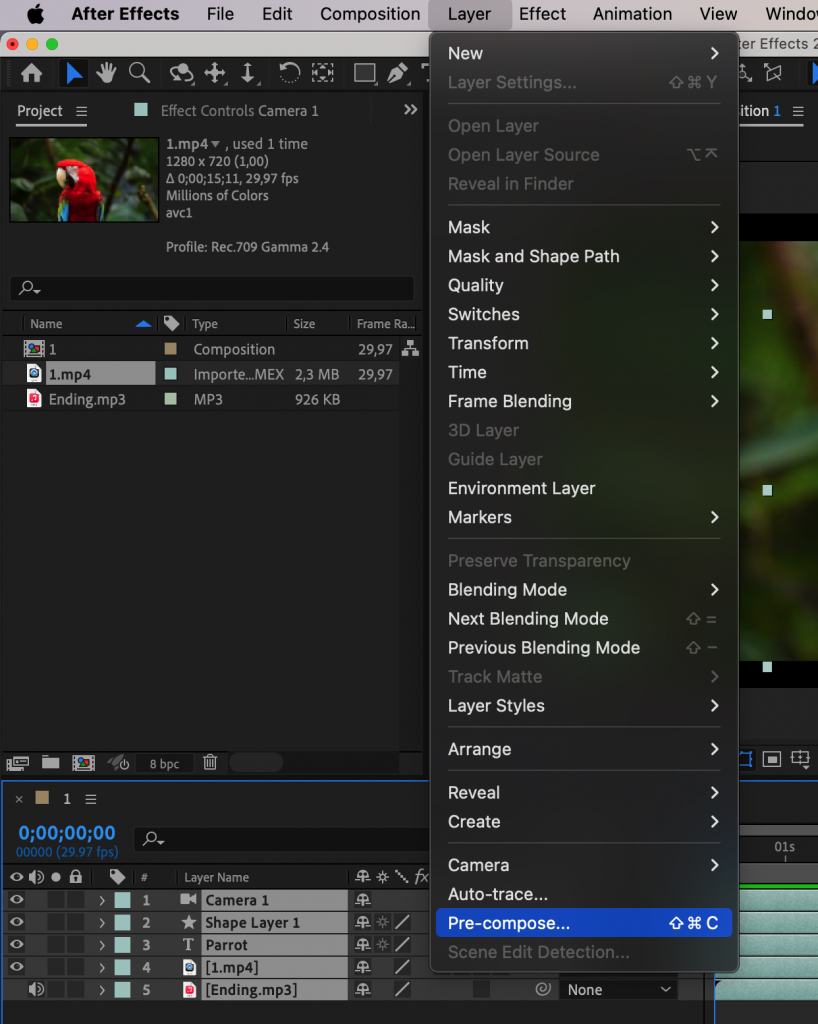The width and height of the screenshot is (818, 1024).
Task: Click the label color swatch of Shape Layer 1
Action: tap(121, 922)
